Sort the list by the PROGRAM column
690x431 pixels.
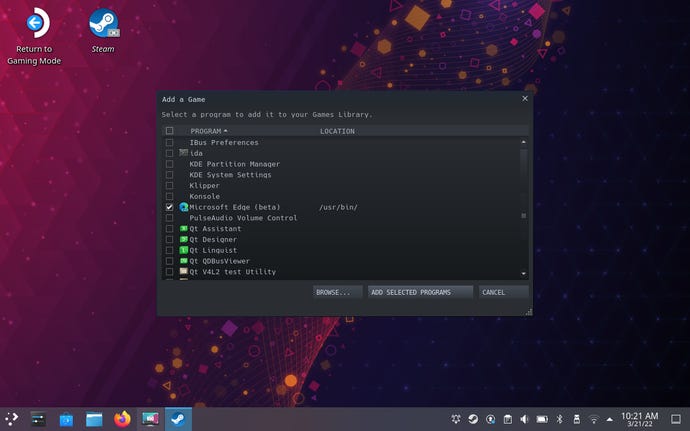coord(208,131)
